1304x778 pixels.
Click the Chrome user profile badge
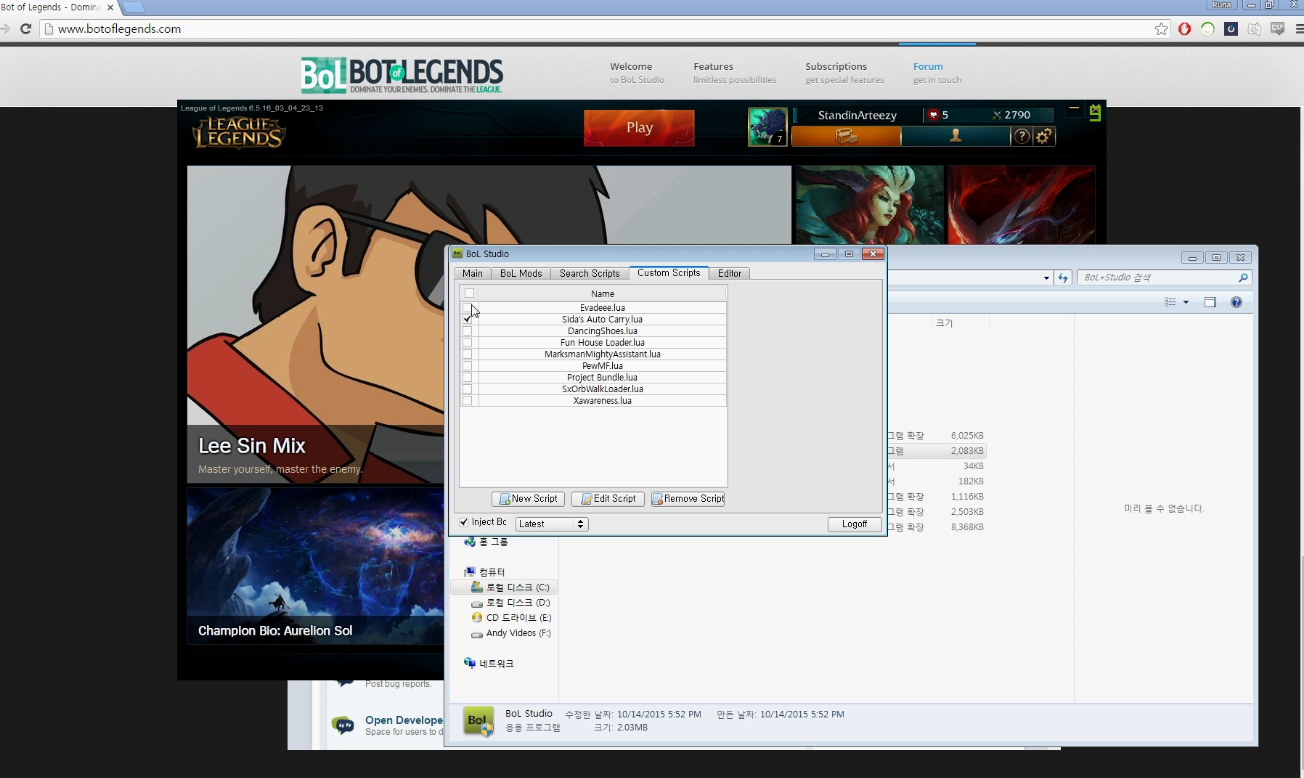[1221, 5]
